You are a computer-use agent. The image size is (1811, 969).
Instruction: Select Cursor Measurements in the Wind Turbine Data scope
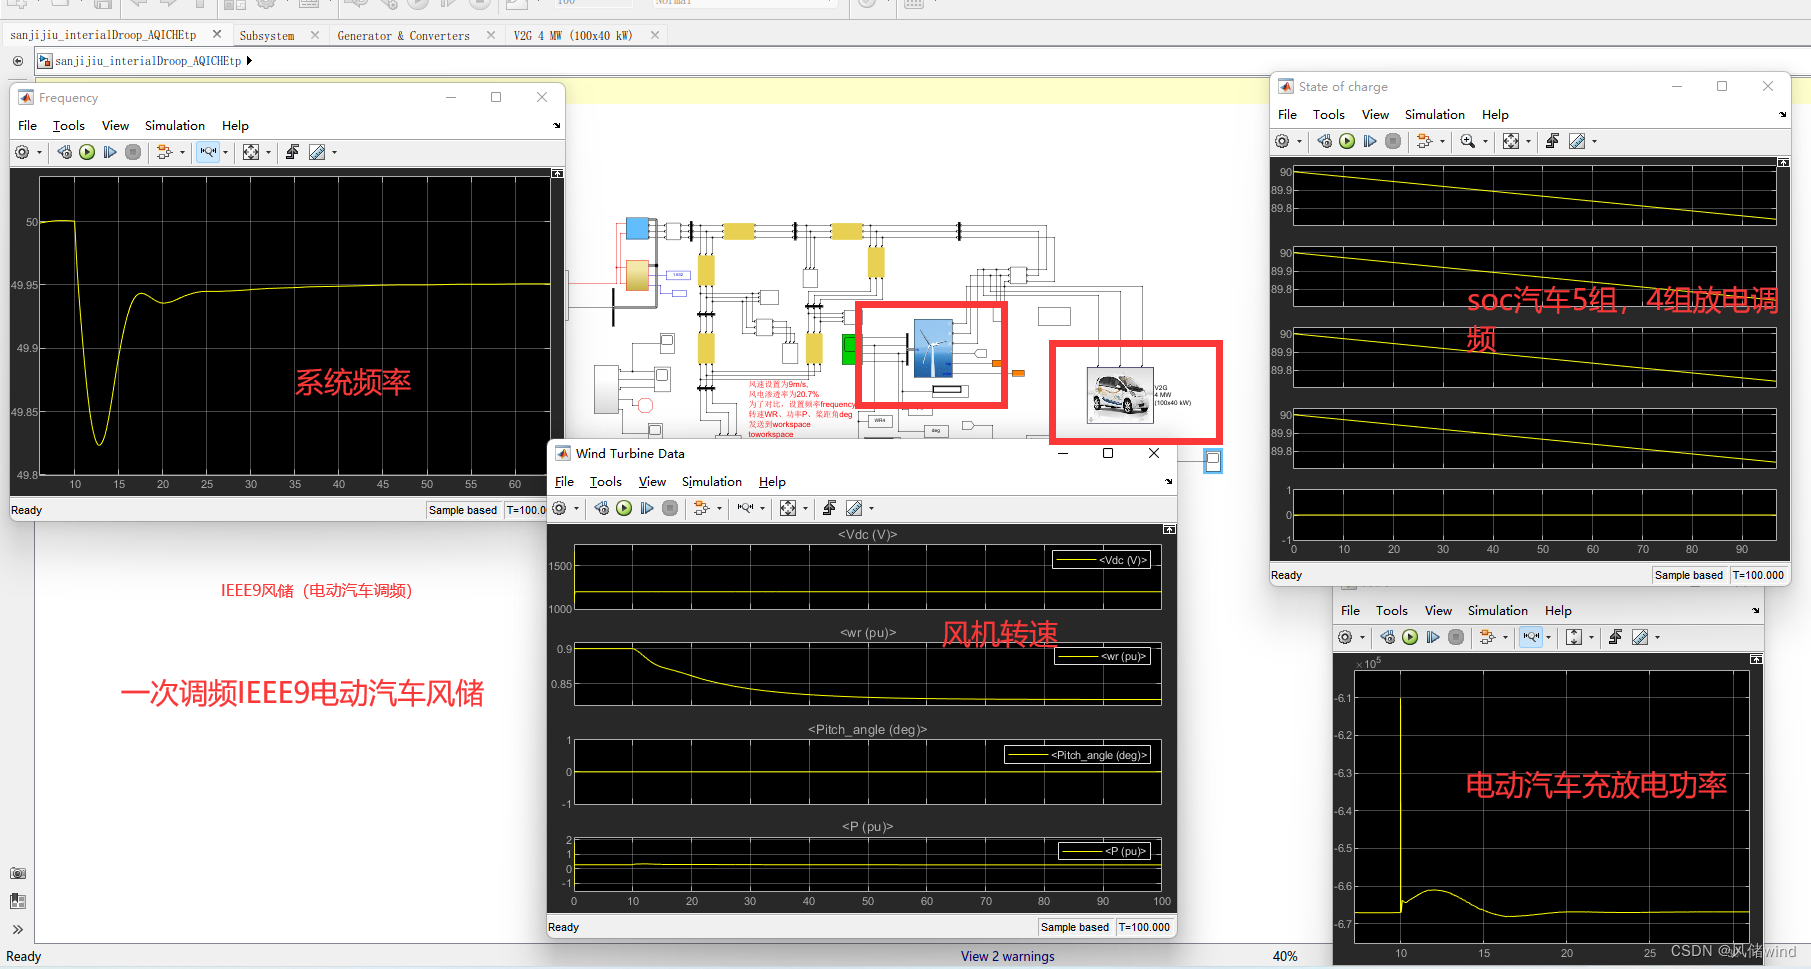pyautogui.click(x=853, y=508)
